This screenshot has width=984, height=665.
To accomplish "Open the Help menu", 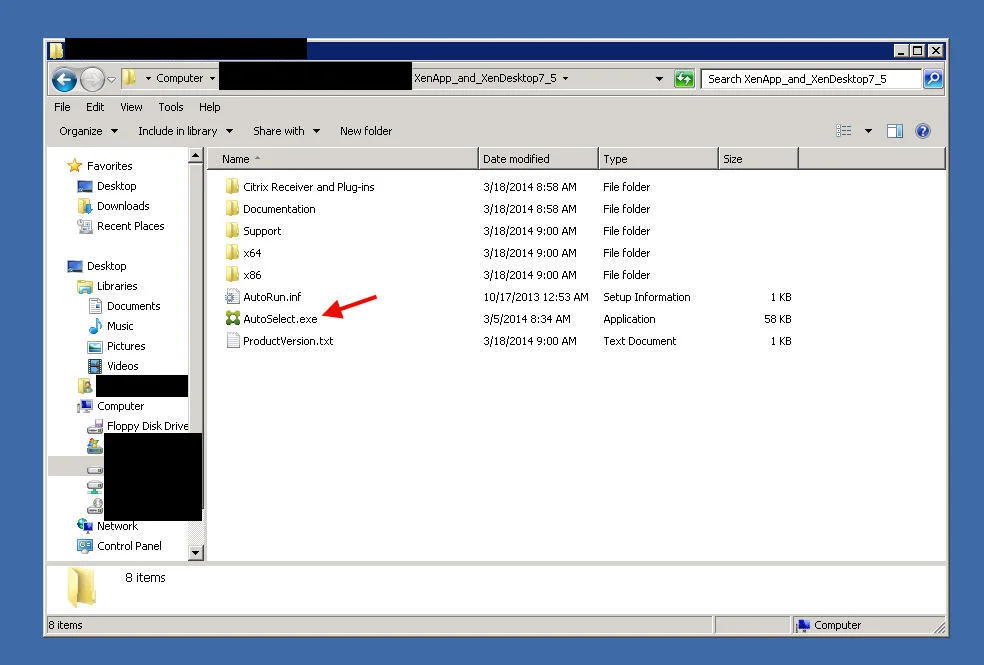I will click(210, 107).
